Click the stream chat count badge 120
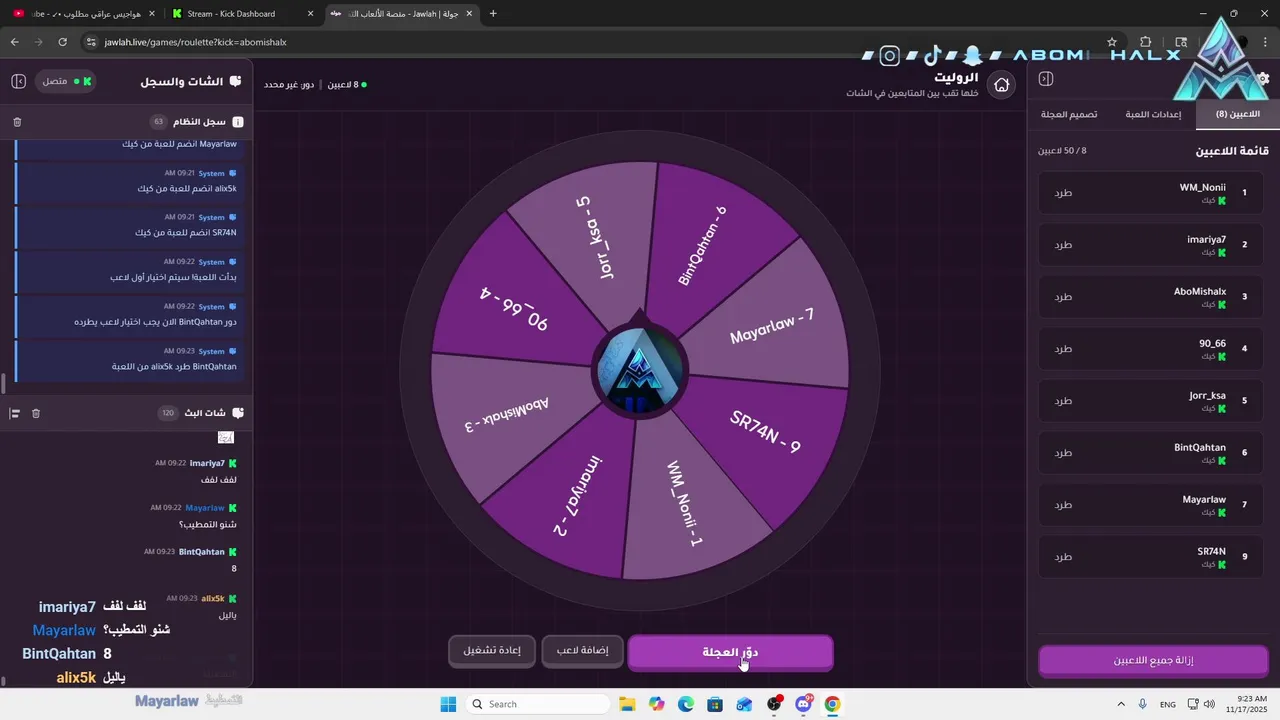 168,413
